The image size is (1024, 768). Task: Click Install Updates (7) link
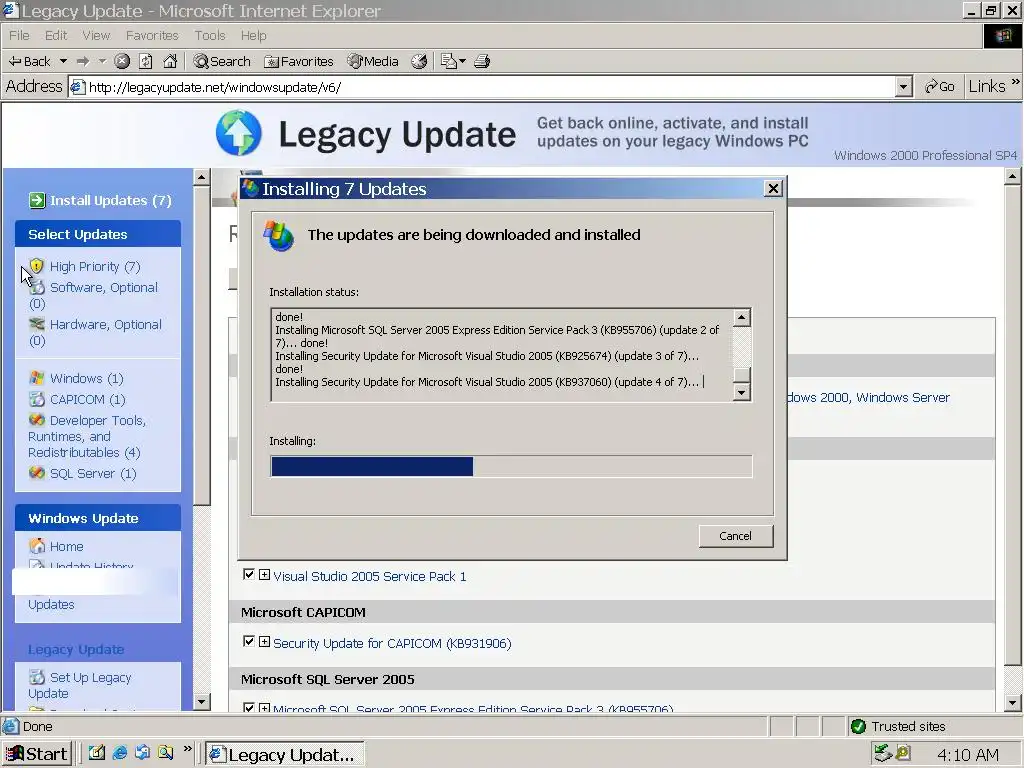(x=110, y=200)
